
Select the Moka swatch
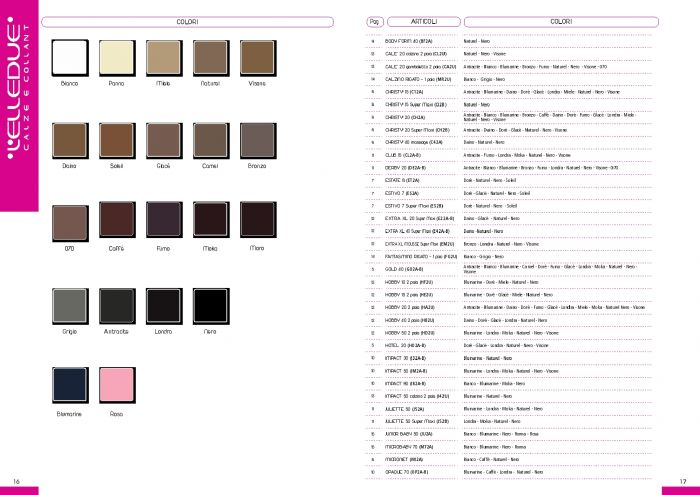coord(211,220)
